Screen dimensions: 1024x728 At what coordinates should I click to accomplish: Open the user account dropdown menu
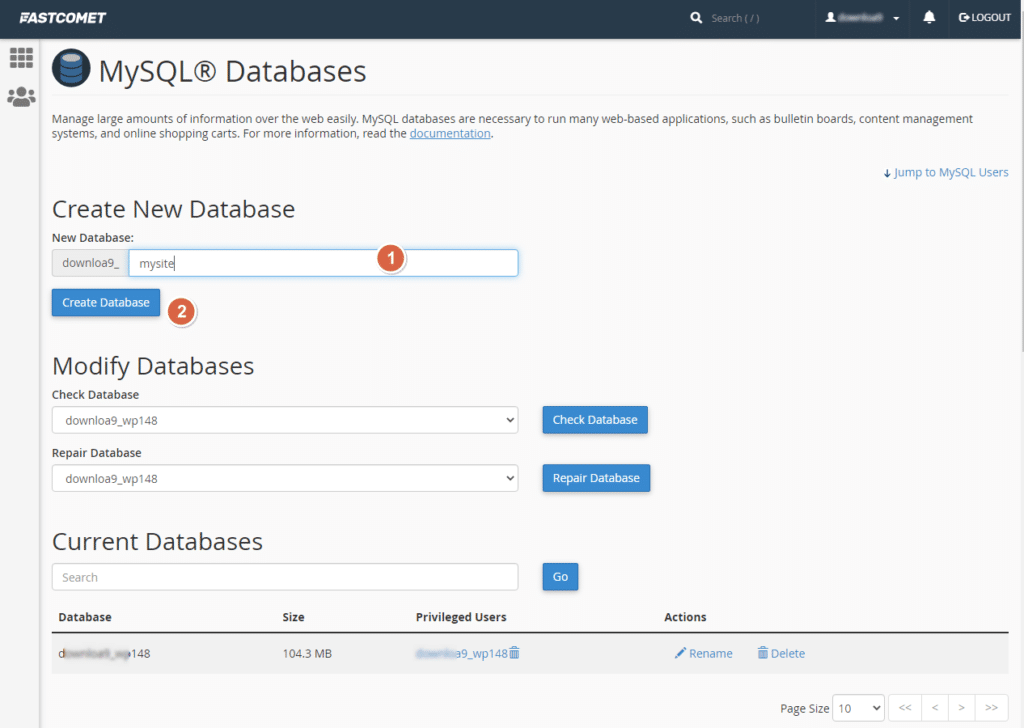pyautogui.click(x=862, y=18)
